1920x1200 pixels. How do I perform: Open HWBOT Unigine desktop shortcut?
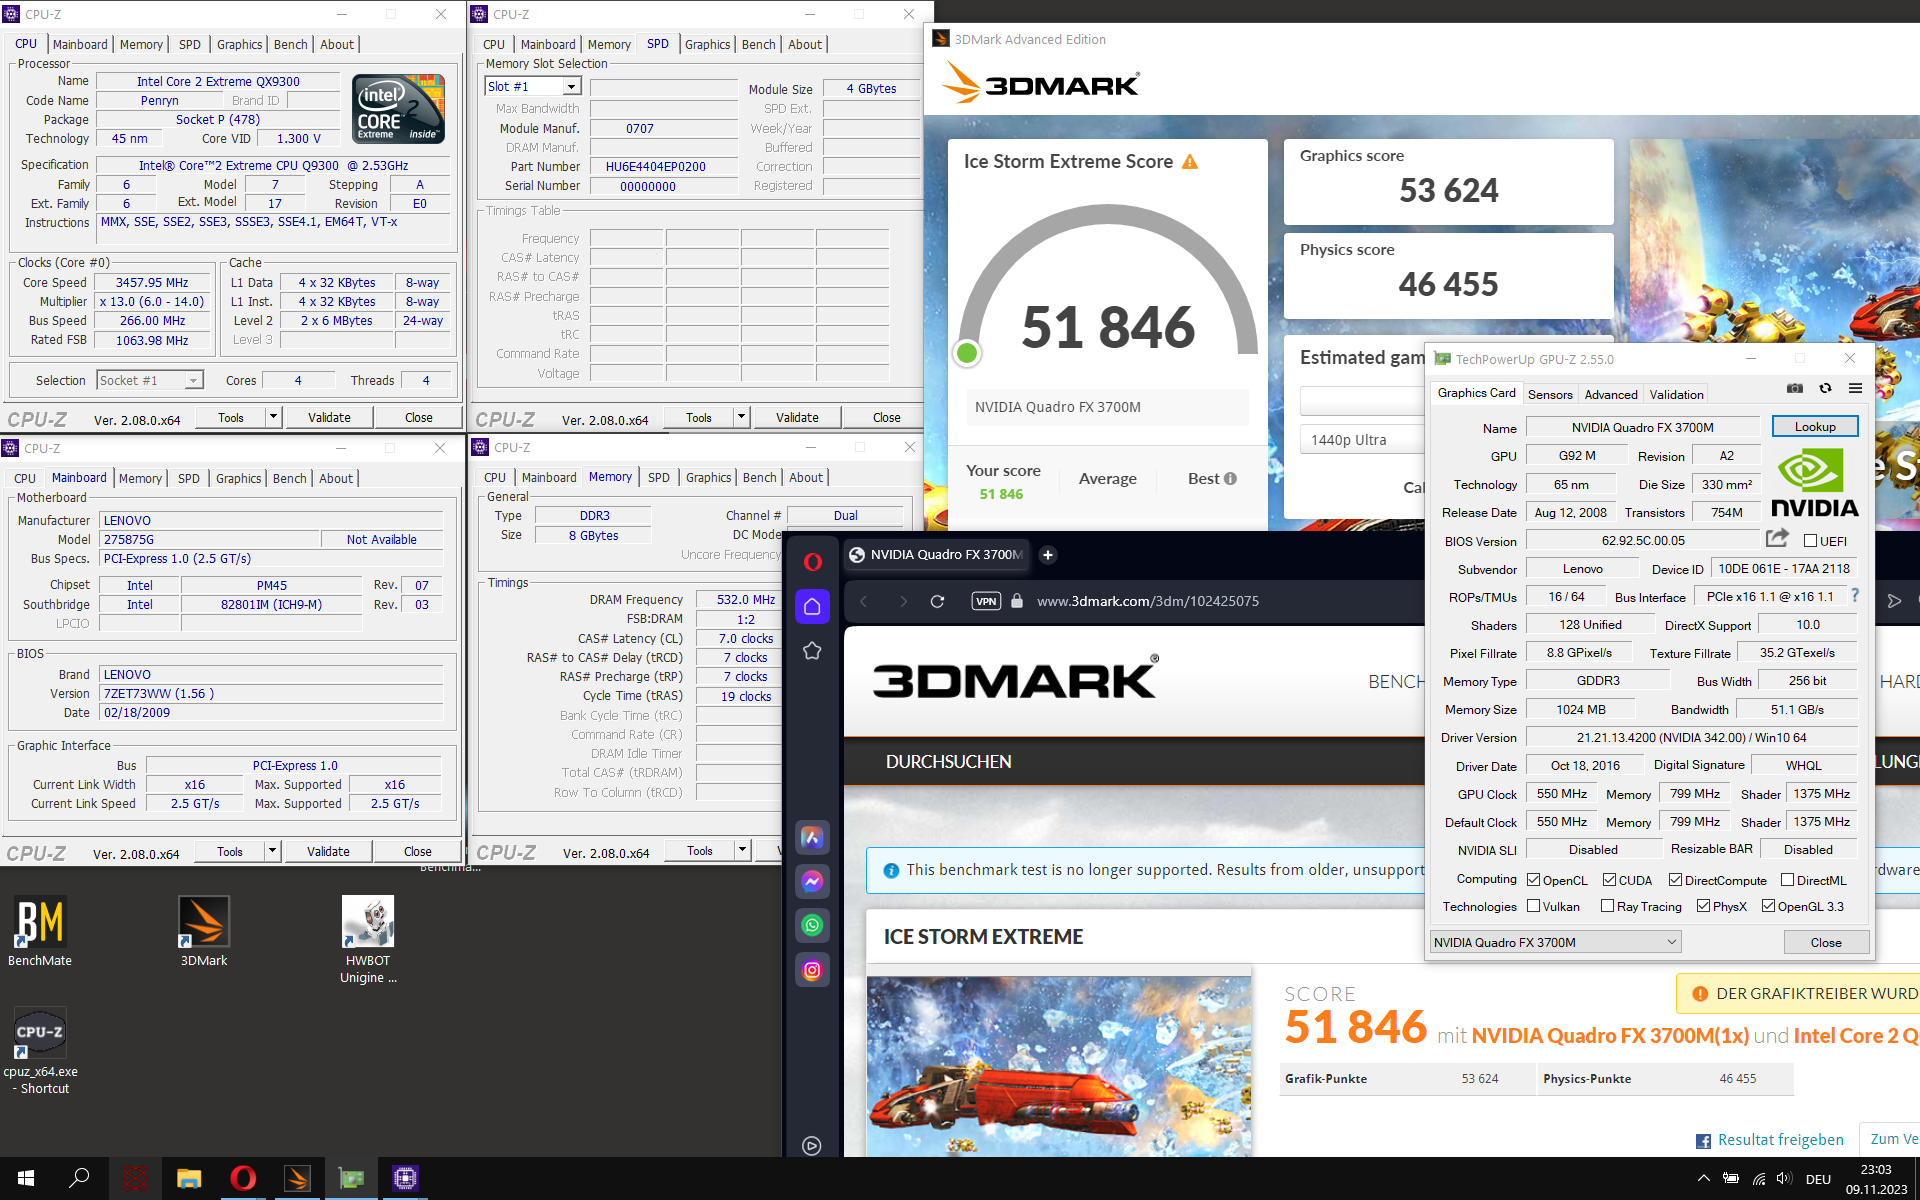point(368,941)
